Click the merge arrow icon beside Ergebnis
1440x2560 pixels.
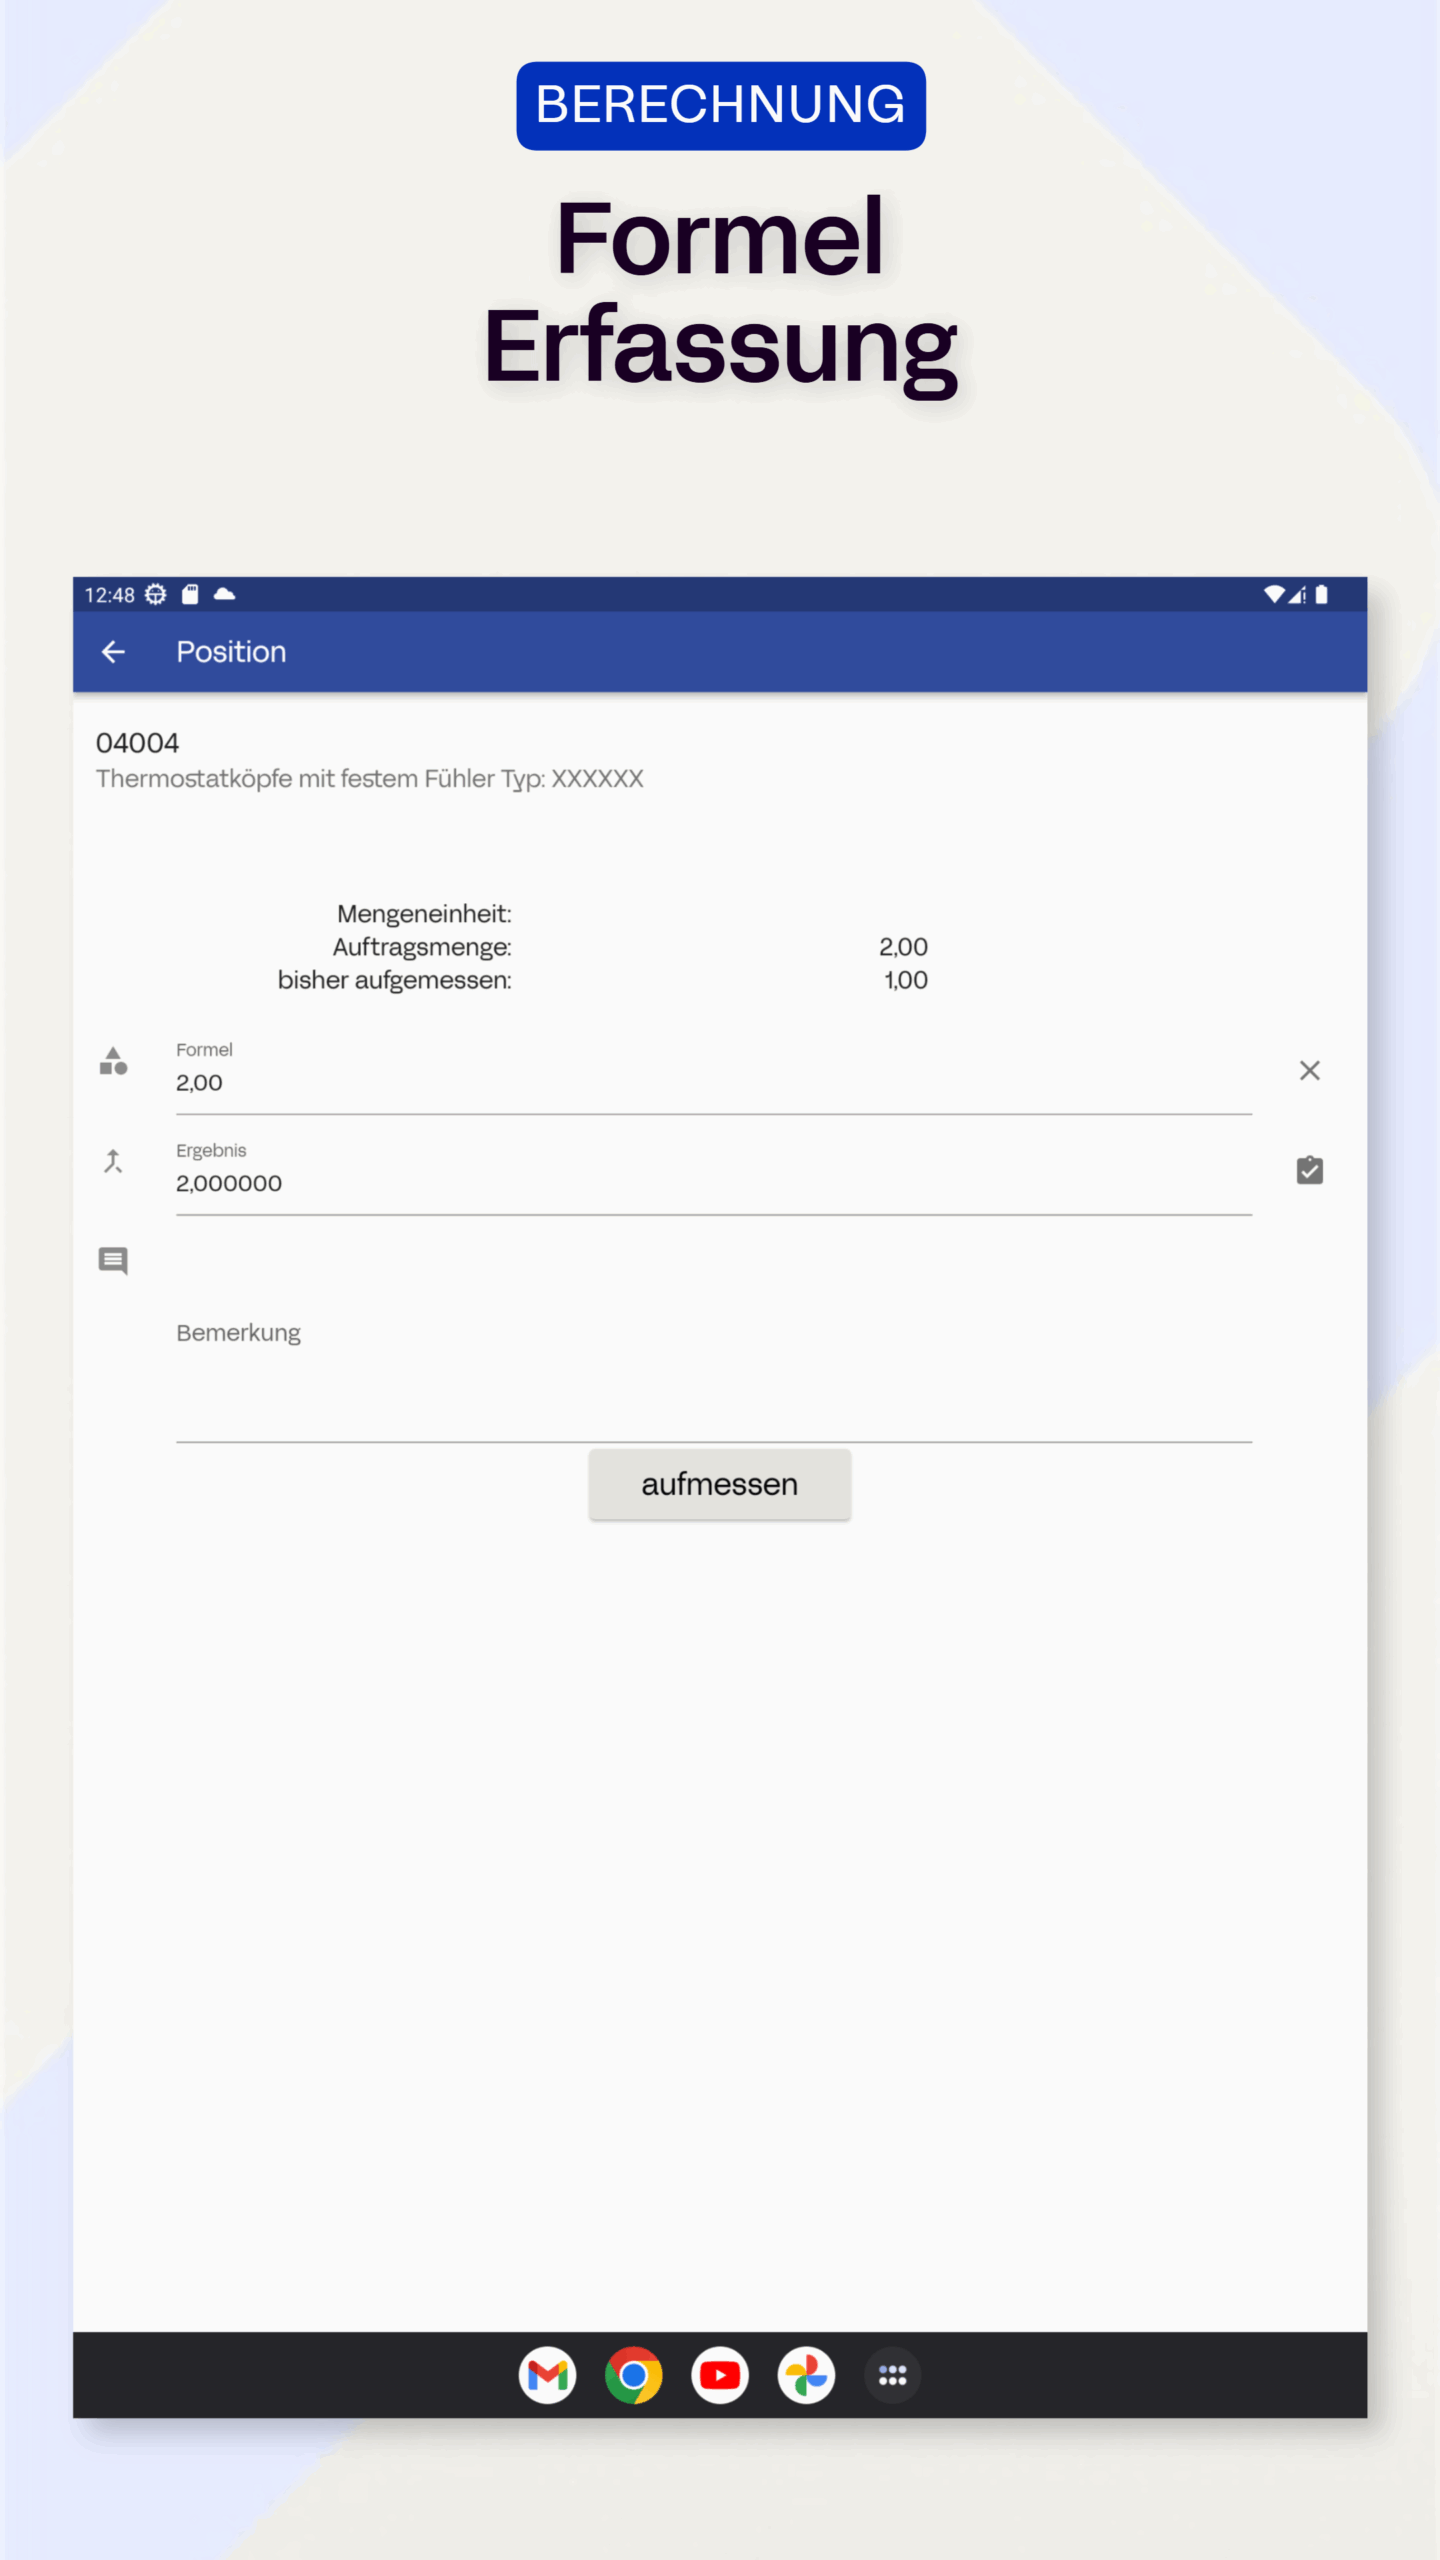[x=113, y=1161]
